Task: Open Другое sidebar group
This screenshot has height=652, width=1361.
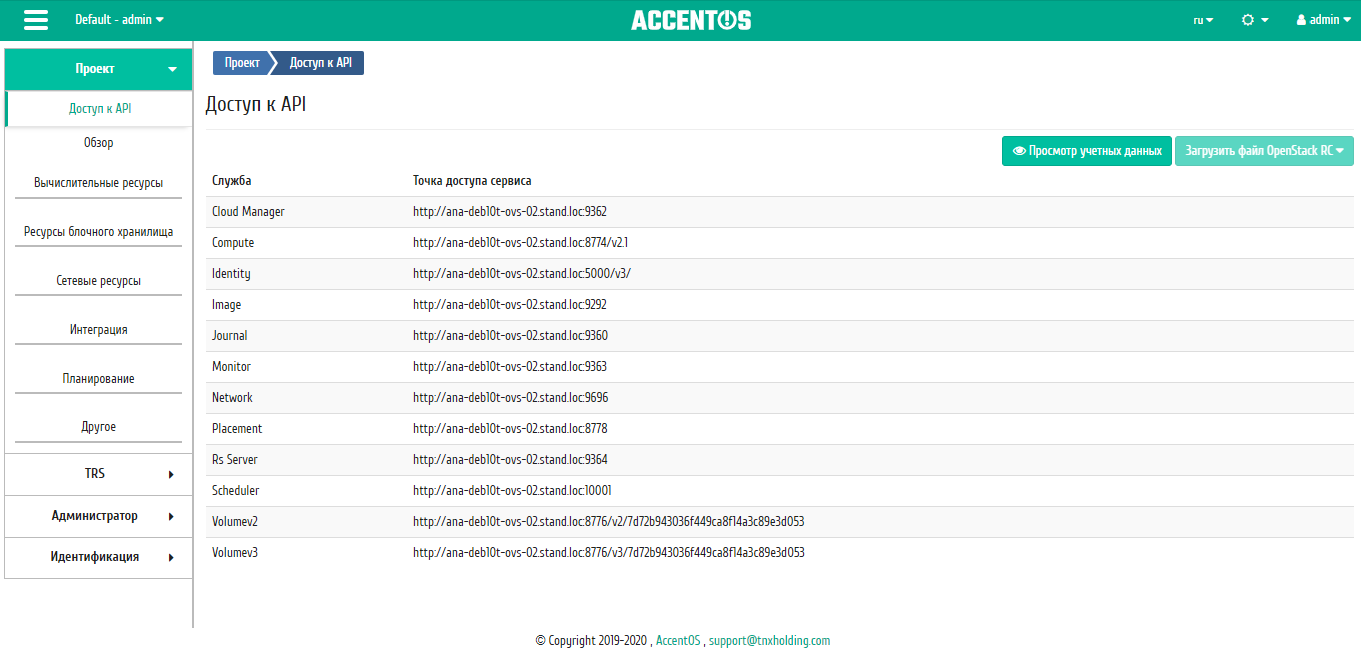Action: [98, 427]
